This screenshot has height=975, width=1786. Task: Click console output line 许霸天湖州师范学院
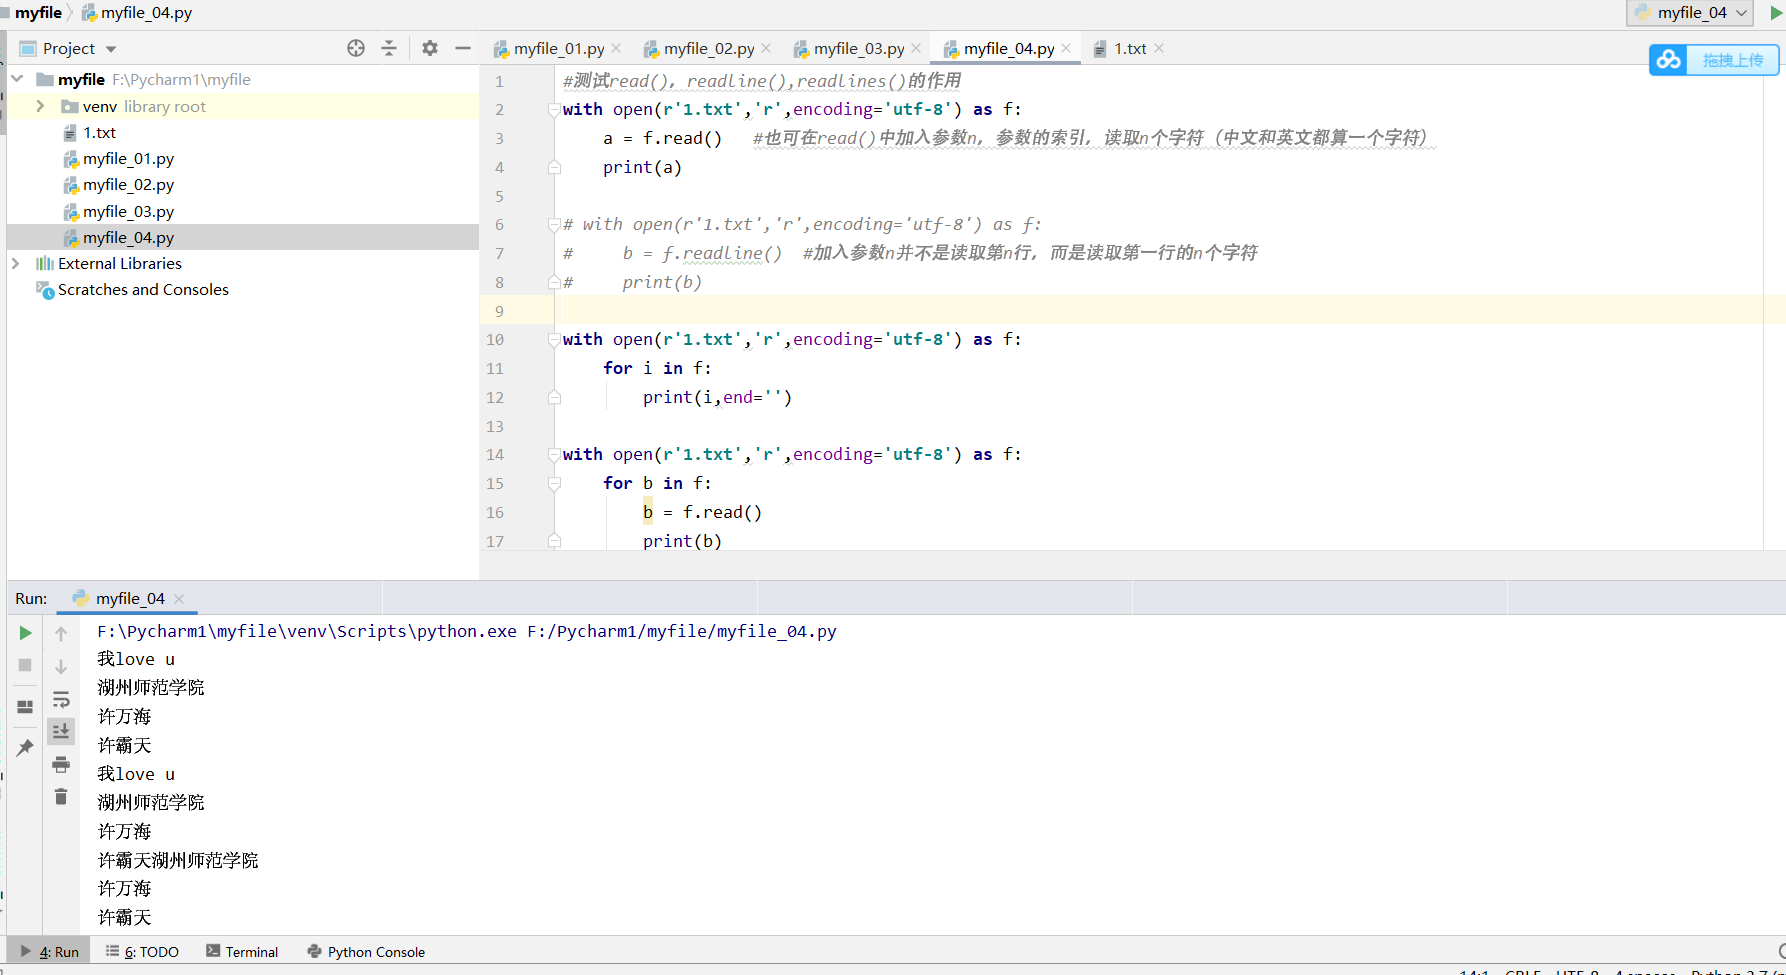click(178, 860)
